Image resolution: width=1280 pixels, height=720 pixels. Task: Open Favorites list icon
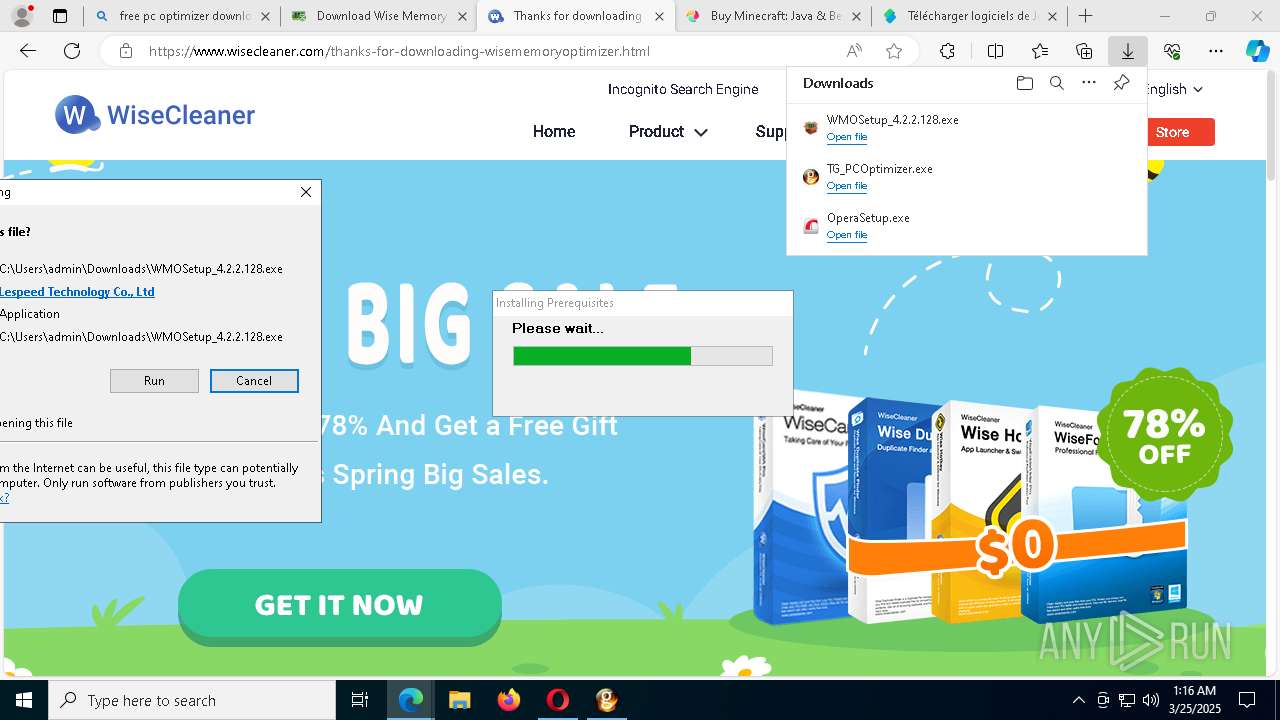[x=1040, y=51]
